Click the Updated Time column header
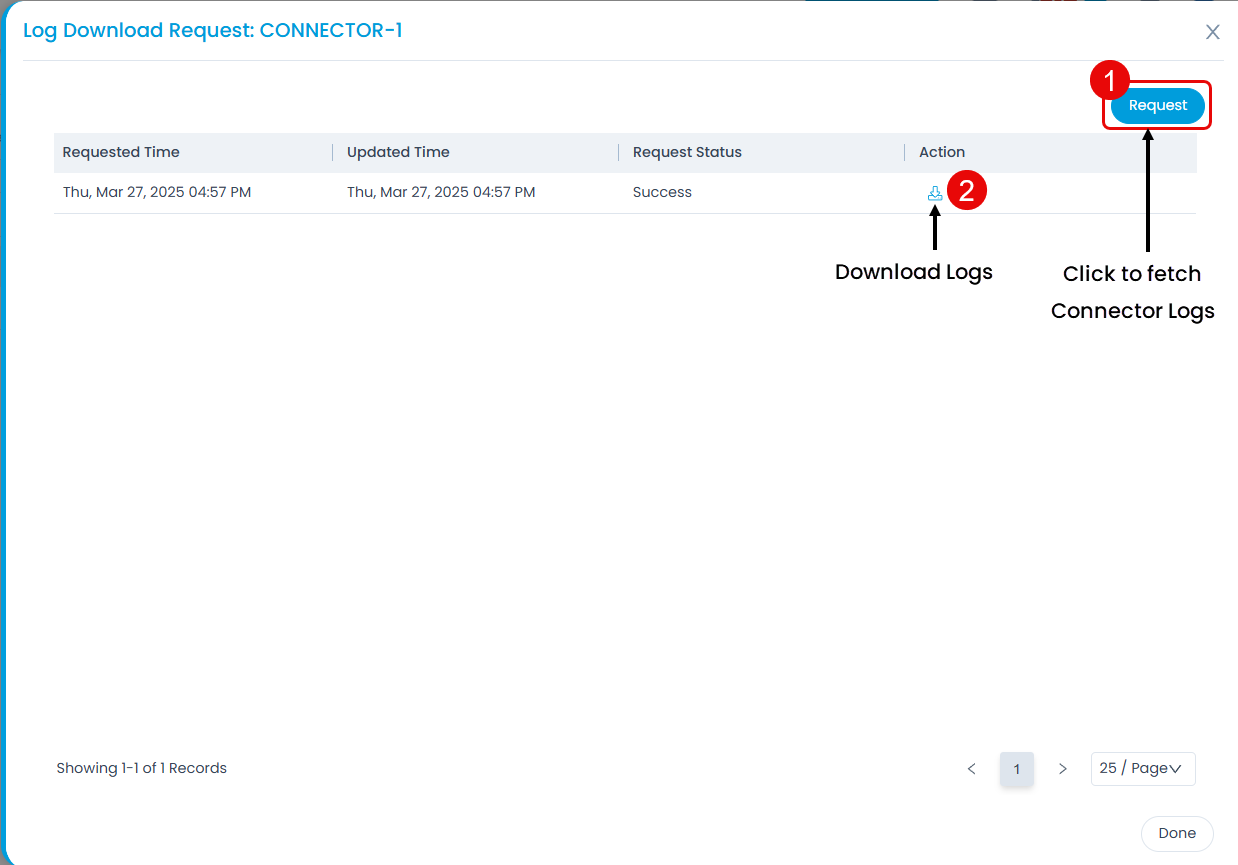Viewport: 1238px width, 865px height. (398, 152)
